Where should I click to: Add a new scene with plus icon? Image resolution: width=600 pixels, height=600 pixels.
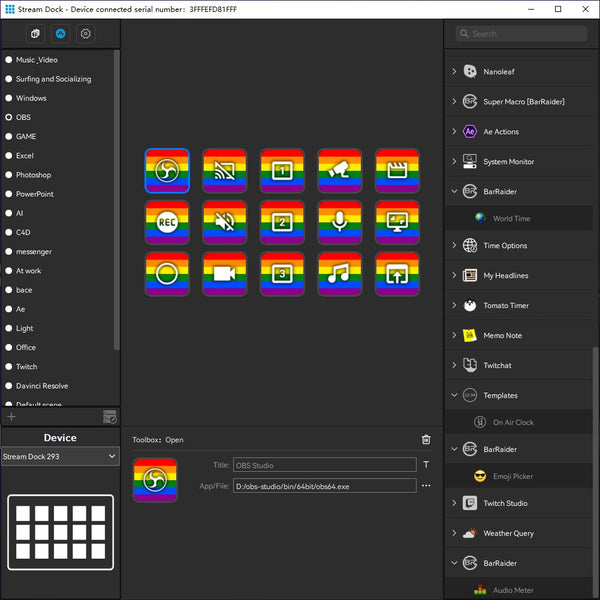pyautogui.click(x=11, y=416)
